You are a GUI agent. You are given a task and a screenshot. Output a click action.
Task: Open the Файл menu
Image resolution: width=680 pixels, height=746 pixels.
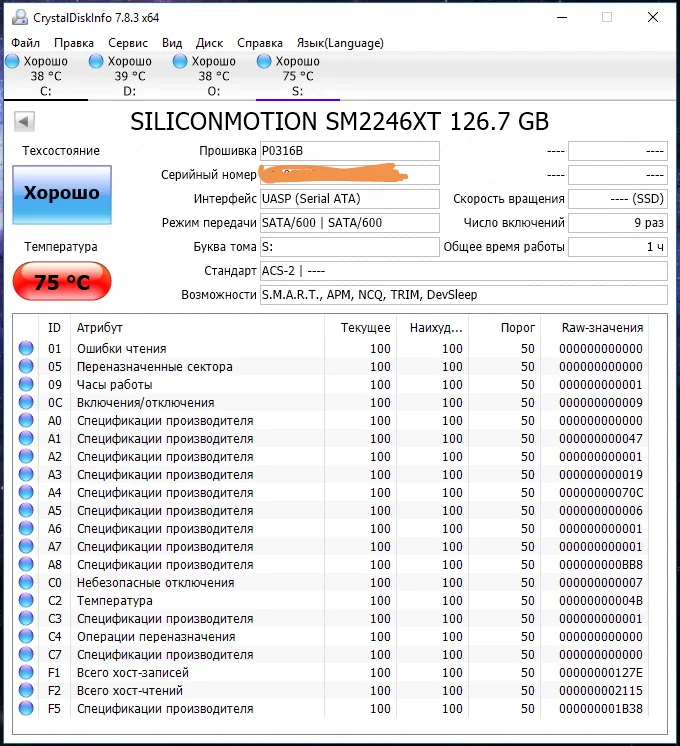click(25, 43)
